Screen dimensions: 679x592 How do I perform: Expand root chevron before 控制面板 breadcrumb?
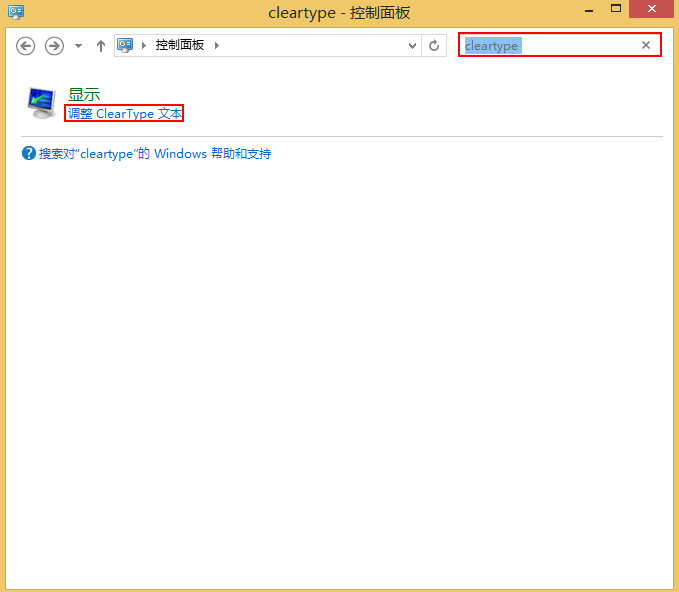tap(144, 45)
